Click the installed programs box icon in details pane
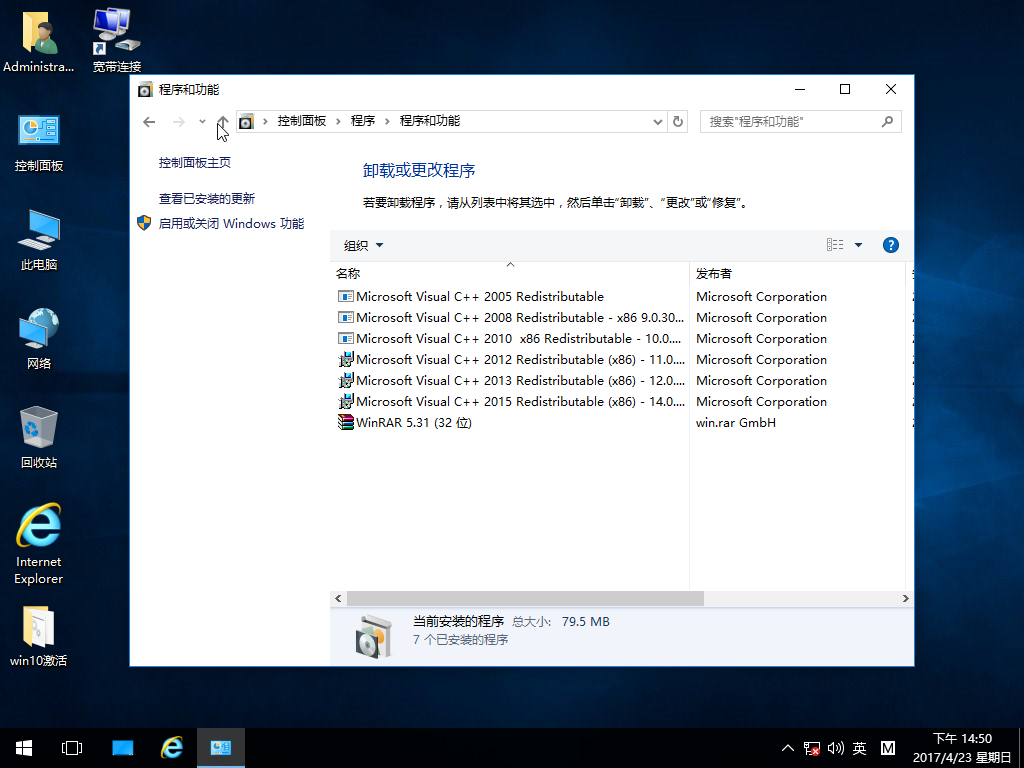Viewport: 1024px width, 768px height. point(374,636)
